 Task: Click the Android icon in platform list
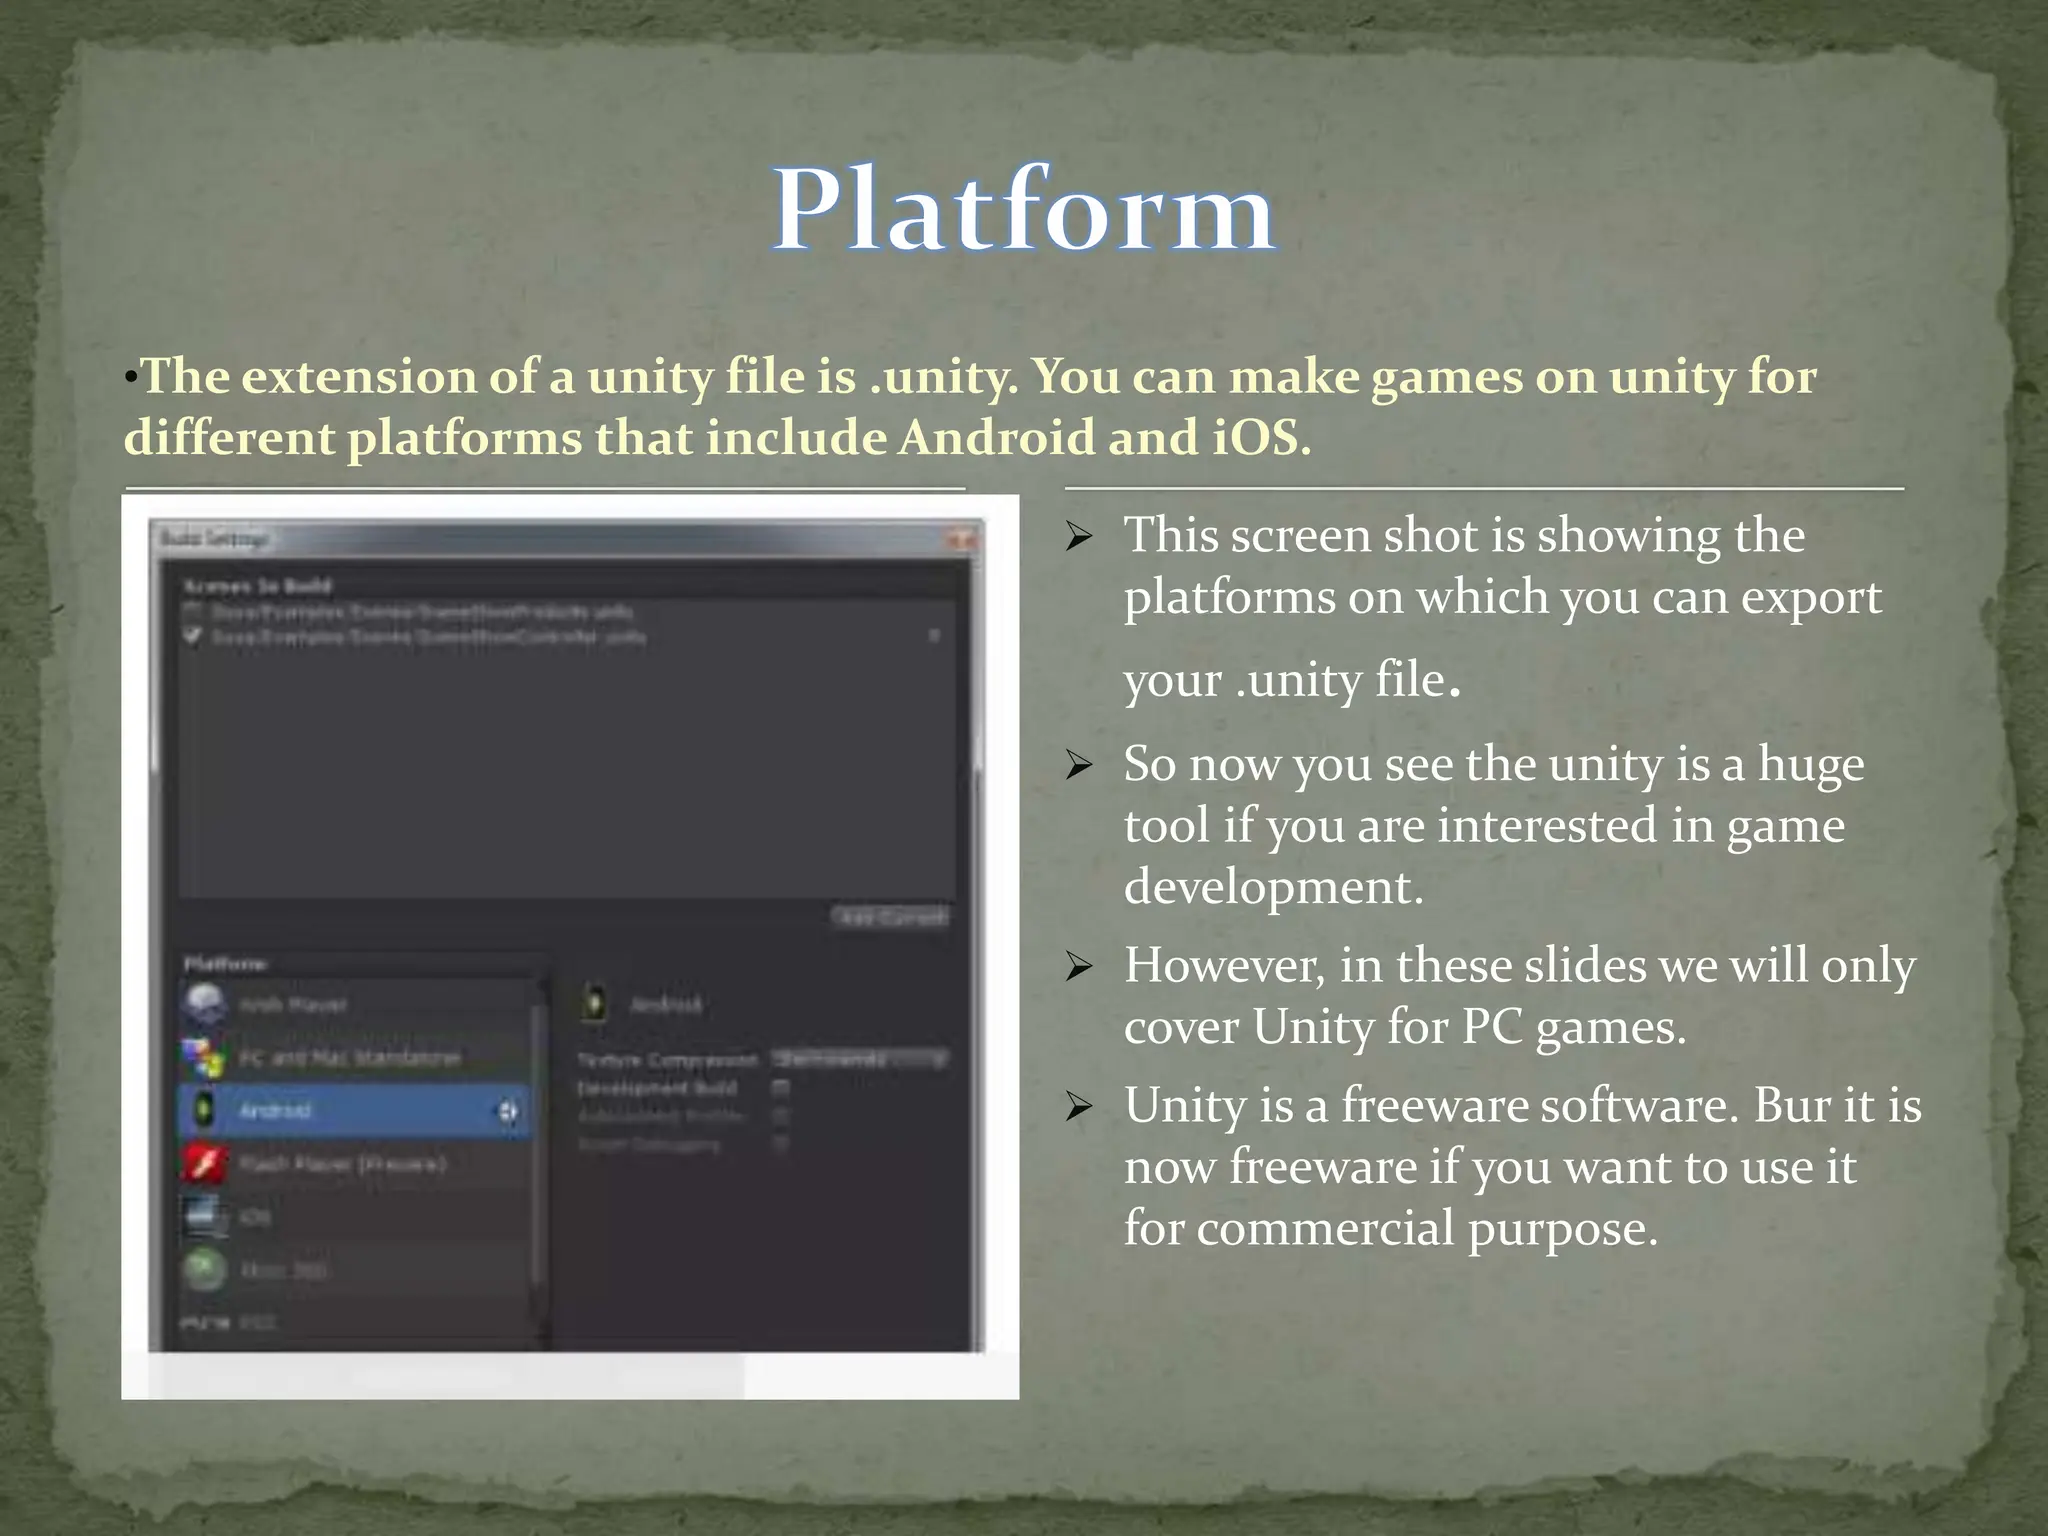click(204, 1110)
